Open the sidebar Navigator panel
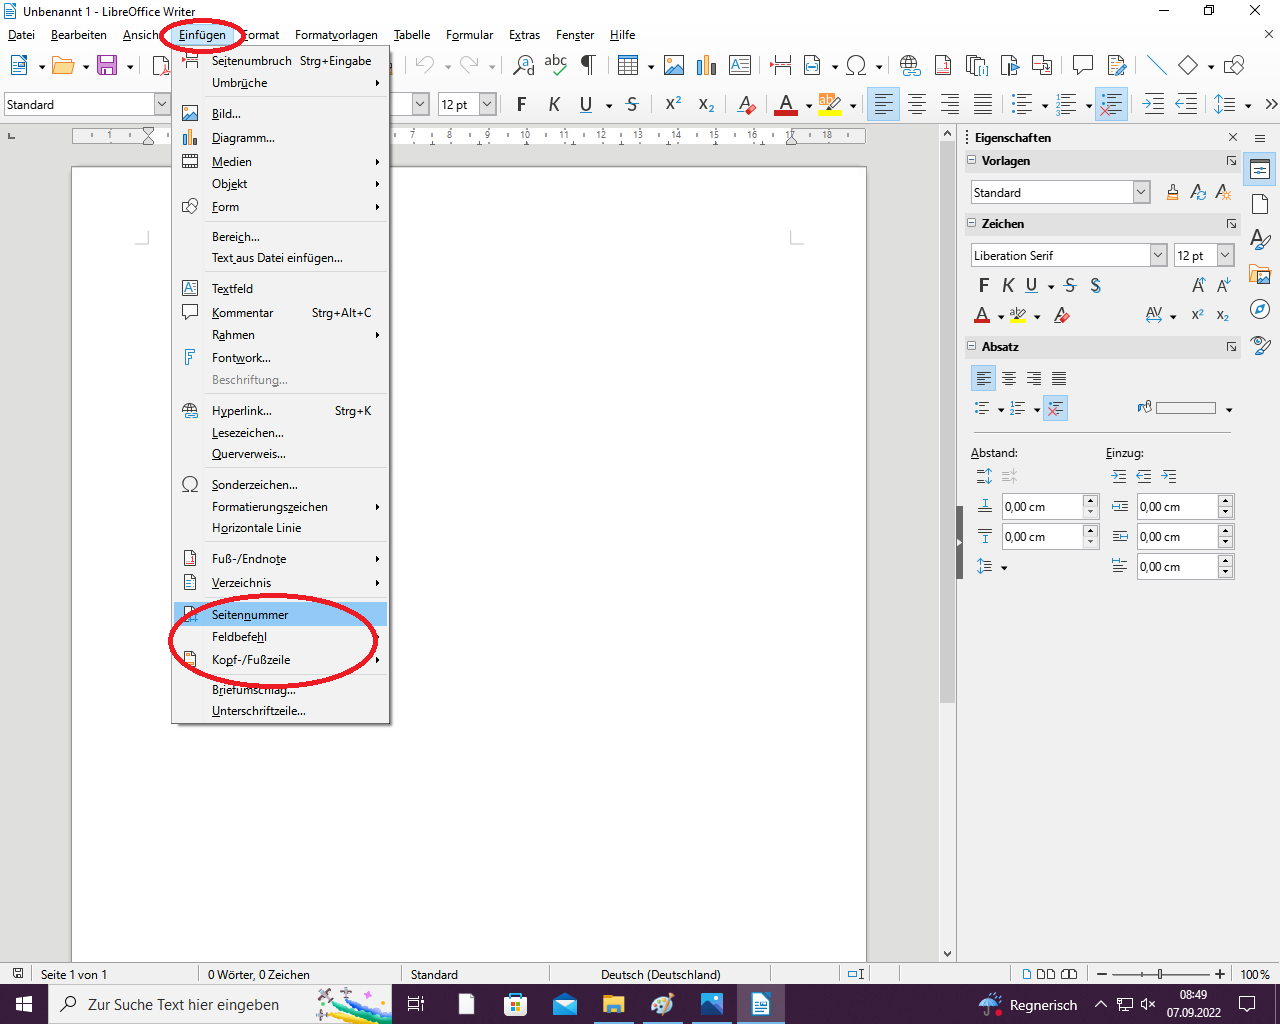The image size is (1280, 1024). click(1260, 310)
